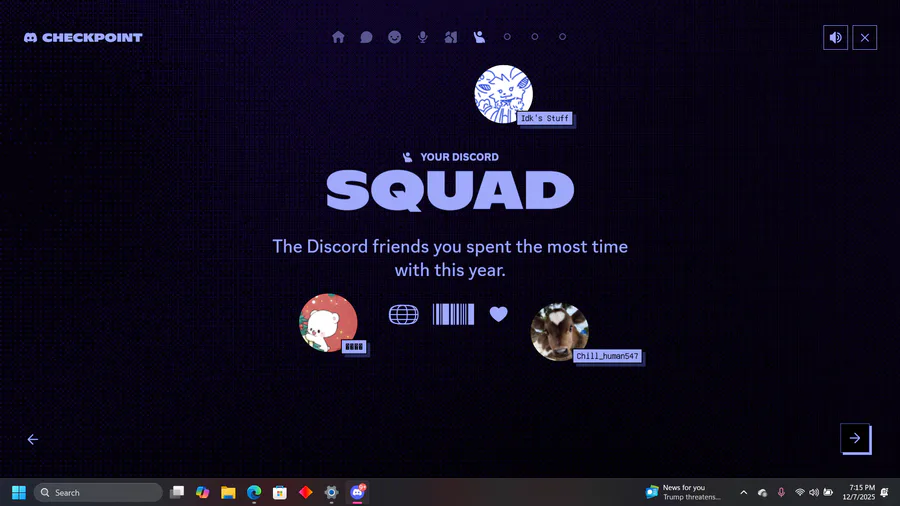Click the taskbar Search box
Screen dimensions: 900x506
tap(98, 492)
